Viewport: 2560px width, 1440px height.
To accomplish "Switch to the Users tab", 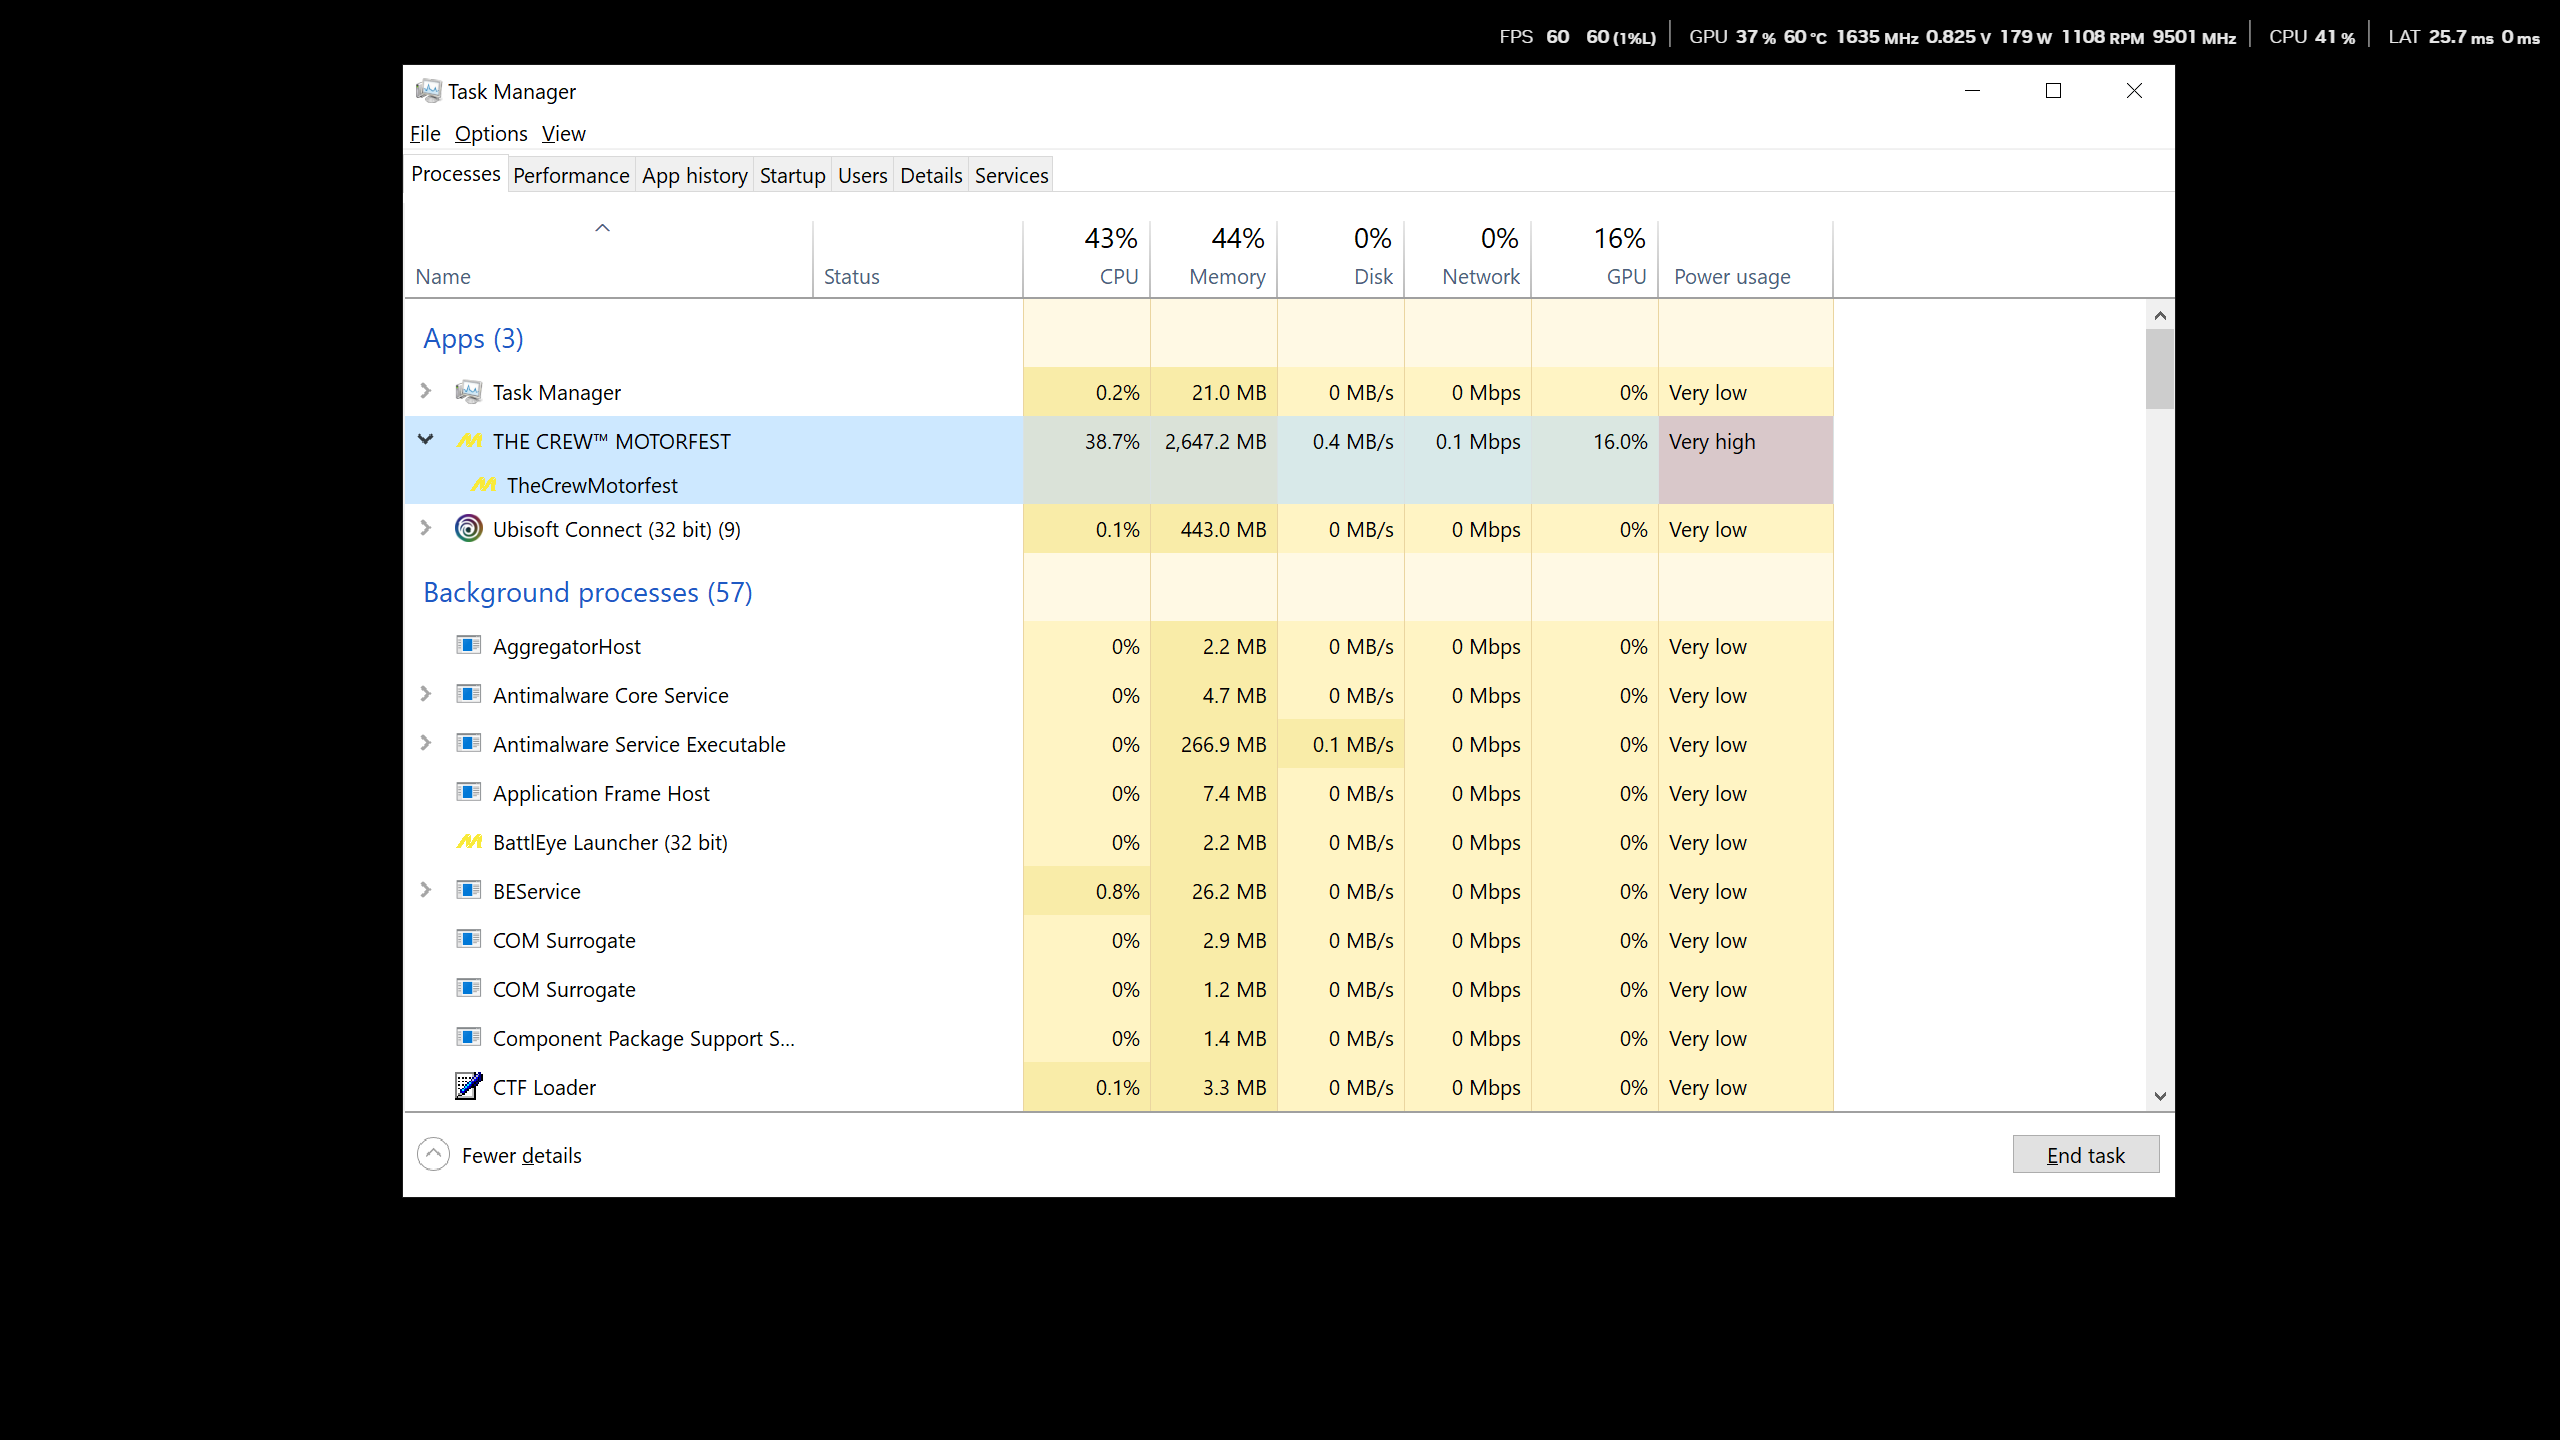I will (x=863, y=175).
